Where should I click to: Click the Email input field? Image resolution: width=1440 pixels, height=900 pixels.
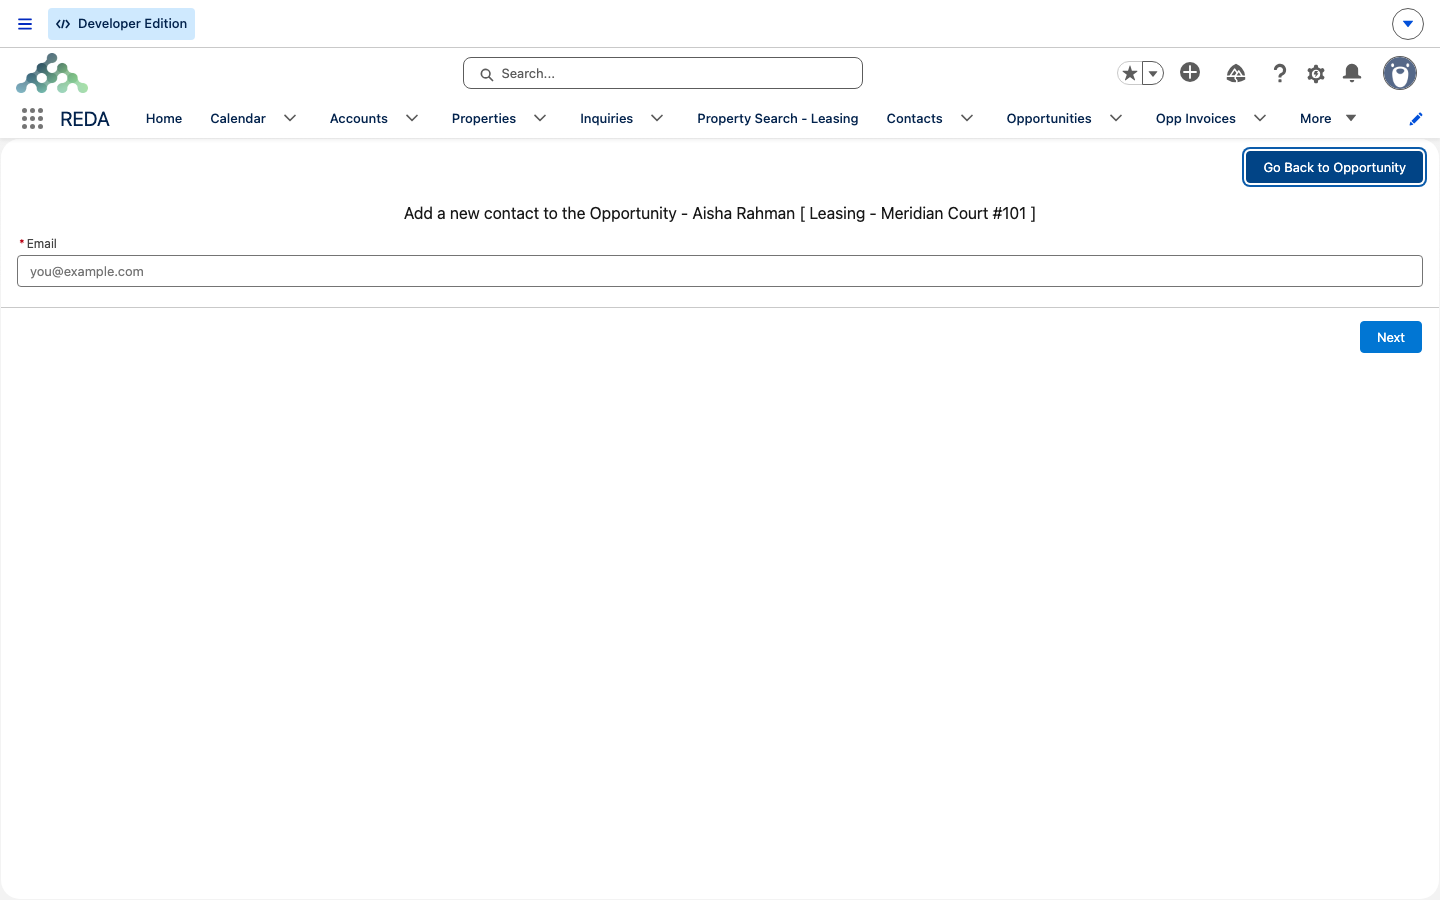click(720, 271)
